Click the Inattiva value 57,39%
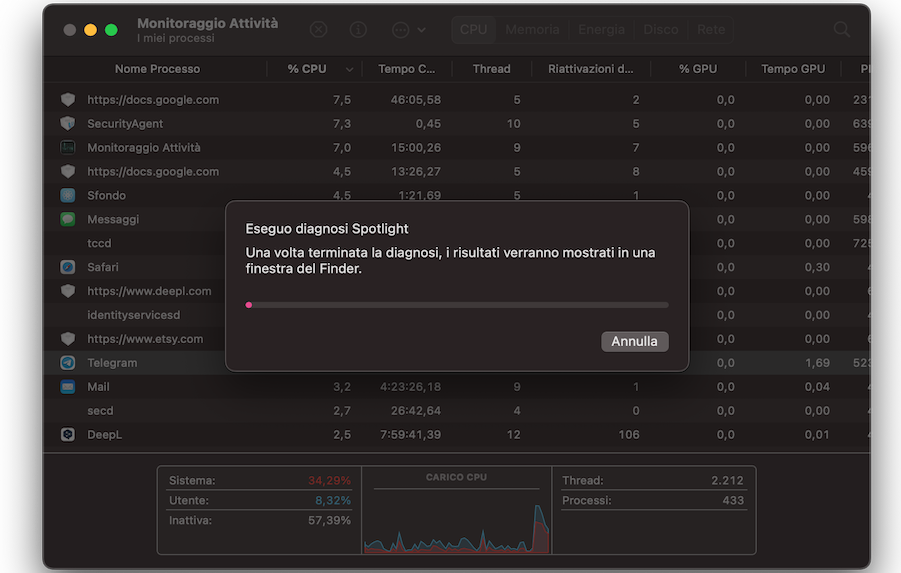Screen dimensions: 901x573 (329, 521)
